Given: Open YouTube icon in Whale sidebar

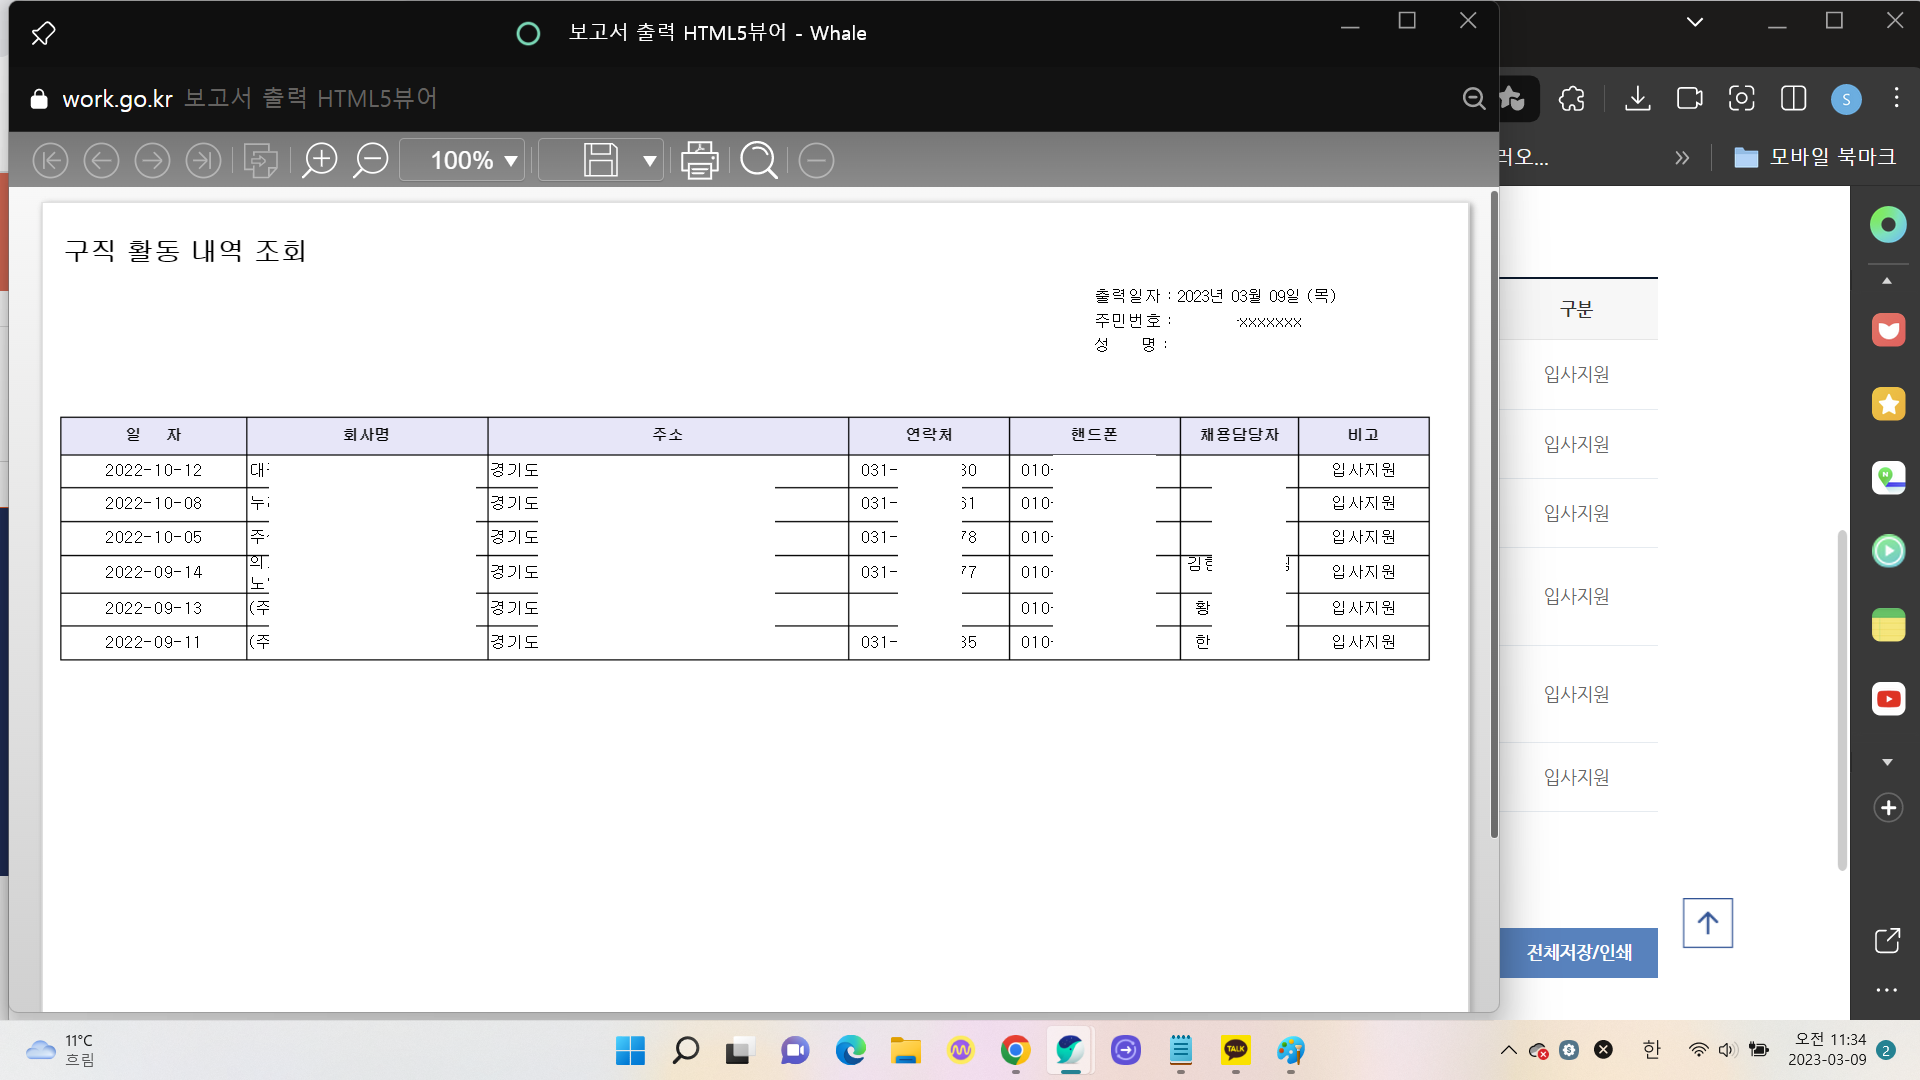Looking at the screenshot, I should (x=1888, y=699).
